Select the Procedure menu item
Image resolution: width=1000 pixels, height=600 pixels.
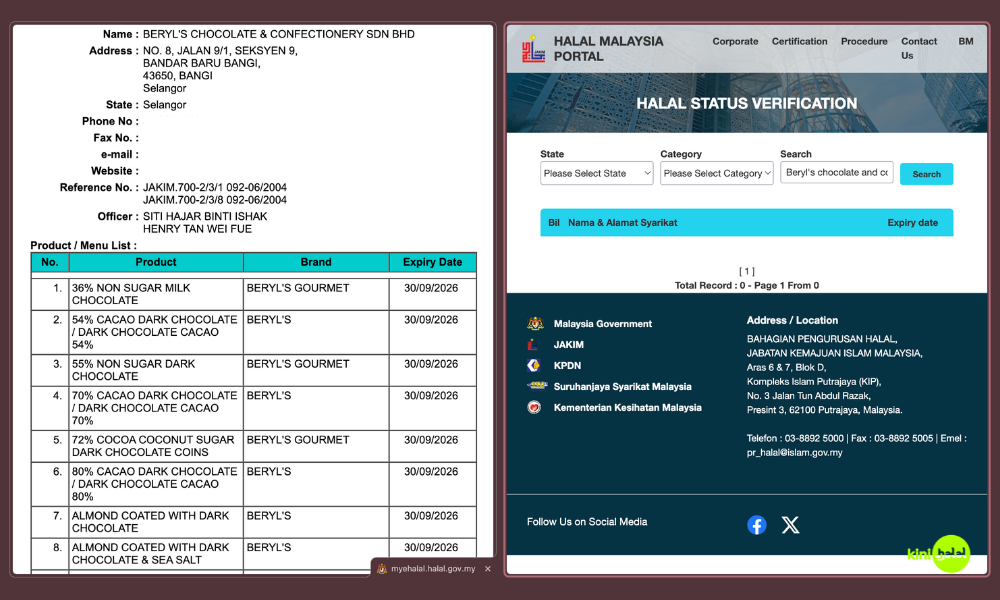click(x=864, y=42)
